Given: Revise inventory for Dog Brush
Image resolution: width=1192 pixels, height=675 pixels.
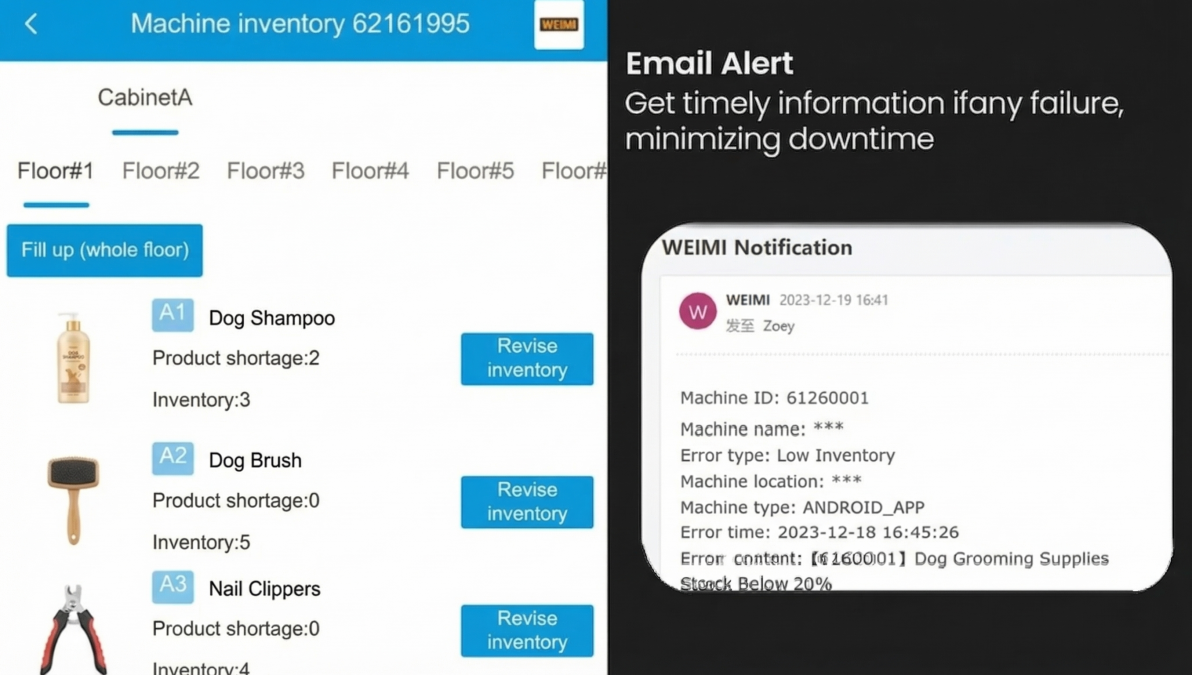Looking at the screenshot, I should click(x=527, y=502).
